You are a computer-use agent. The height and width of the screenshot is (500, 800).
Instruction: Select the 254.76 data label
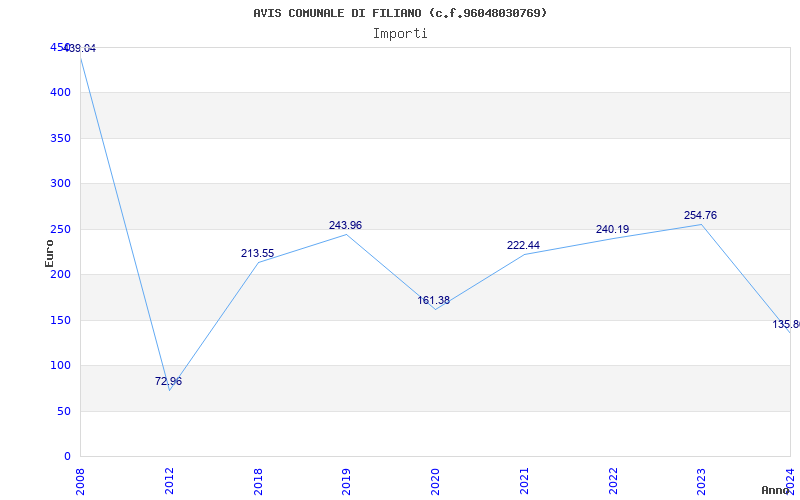point(700,215)
